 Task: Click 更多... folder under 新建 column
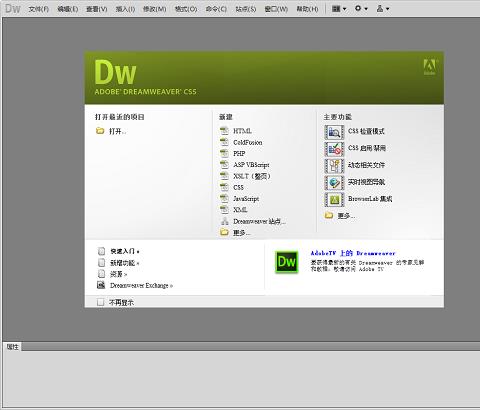(225, 232)
